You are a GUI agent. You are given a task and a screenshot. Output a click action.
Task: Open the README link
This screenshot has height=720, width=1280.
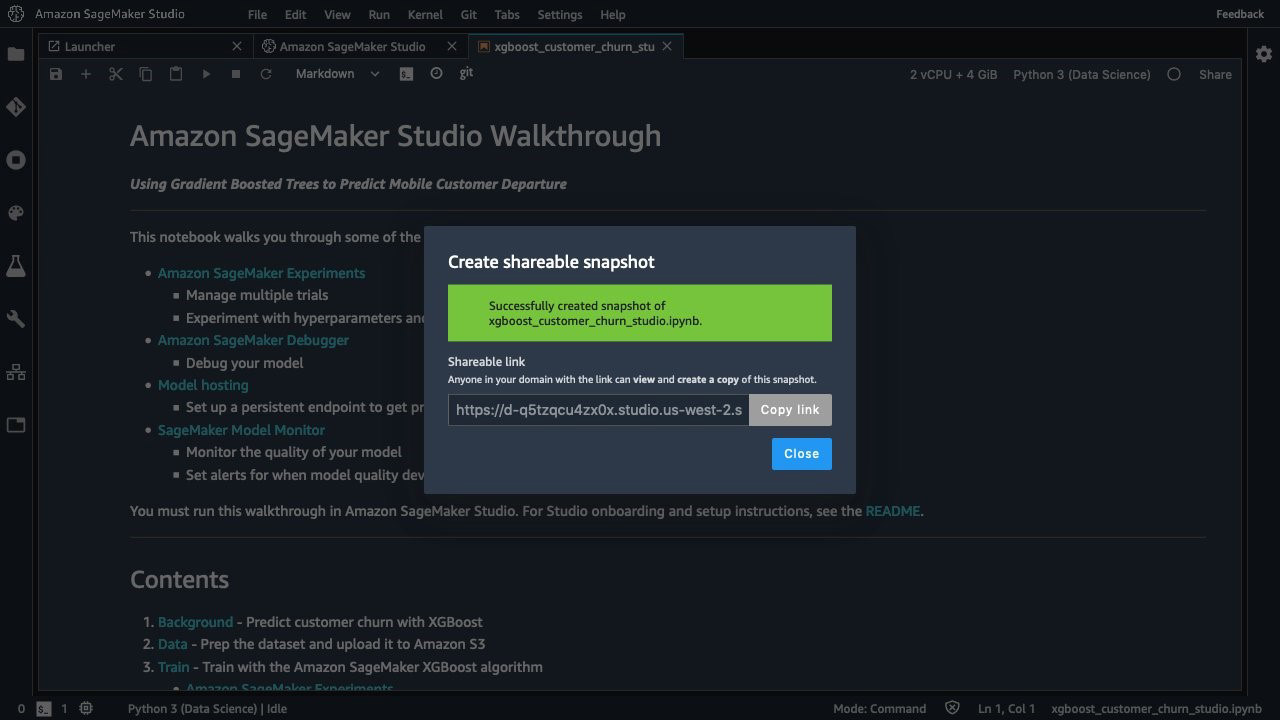[x=892, y=511]
